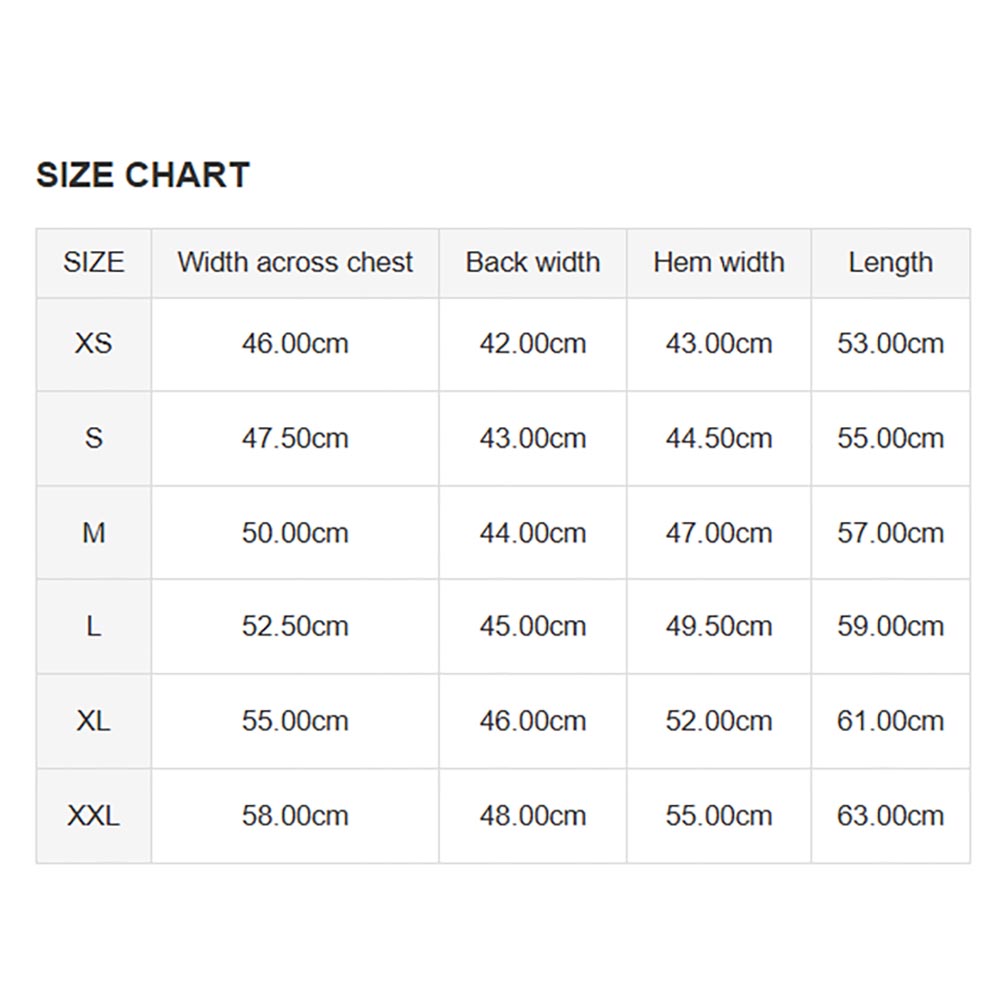Select the 63.00cm length cell
1000x1000 pixels.
pyautogui.click(x=890, y=816)
